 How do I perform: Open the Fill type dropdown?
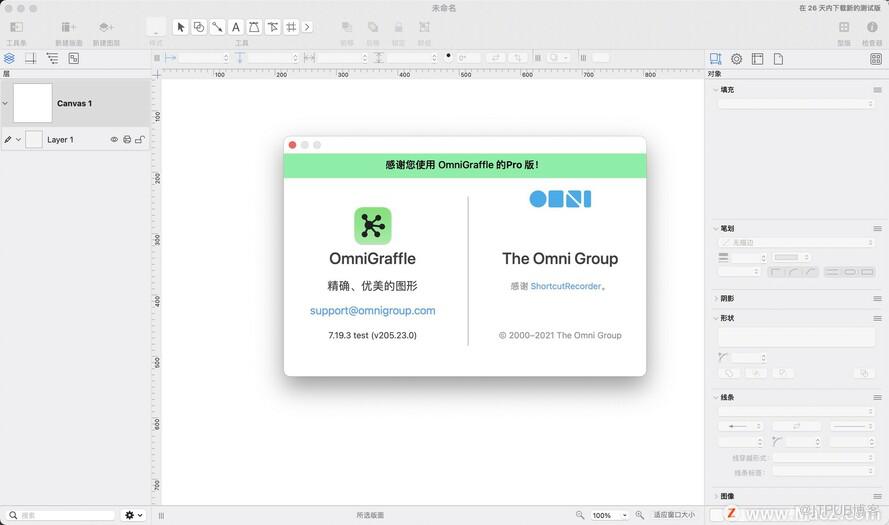tap(796, 104)
